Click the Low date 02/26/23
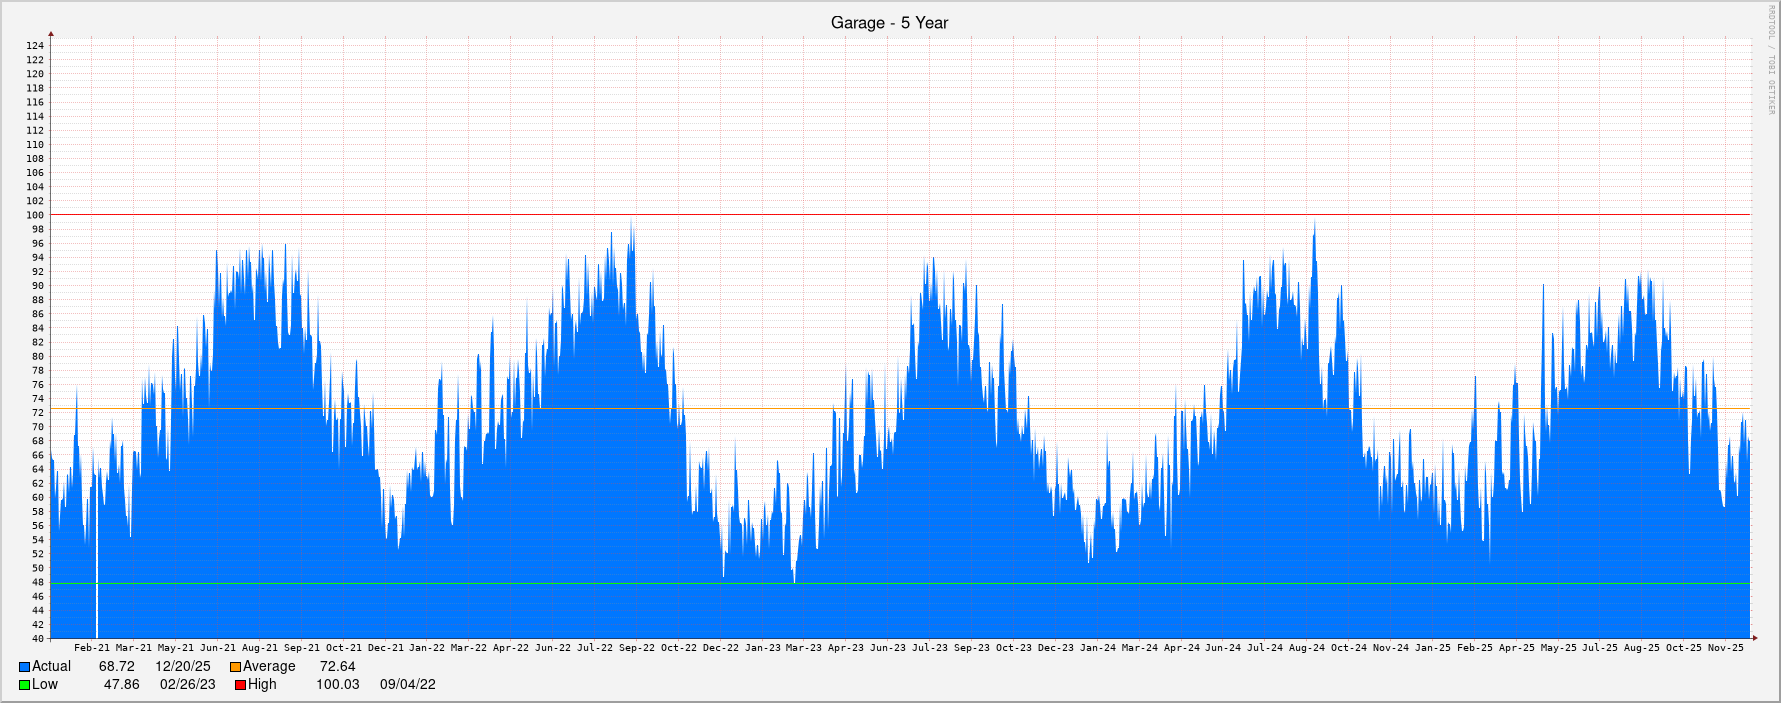The image size is (1781, 703). click(x=187, y=684)
